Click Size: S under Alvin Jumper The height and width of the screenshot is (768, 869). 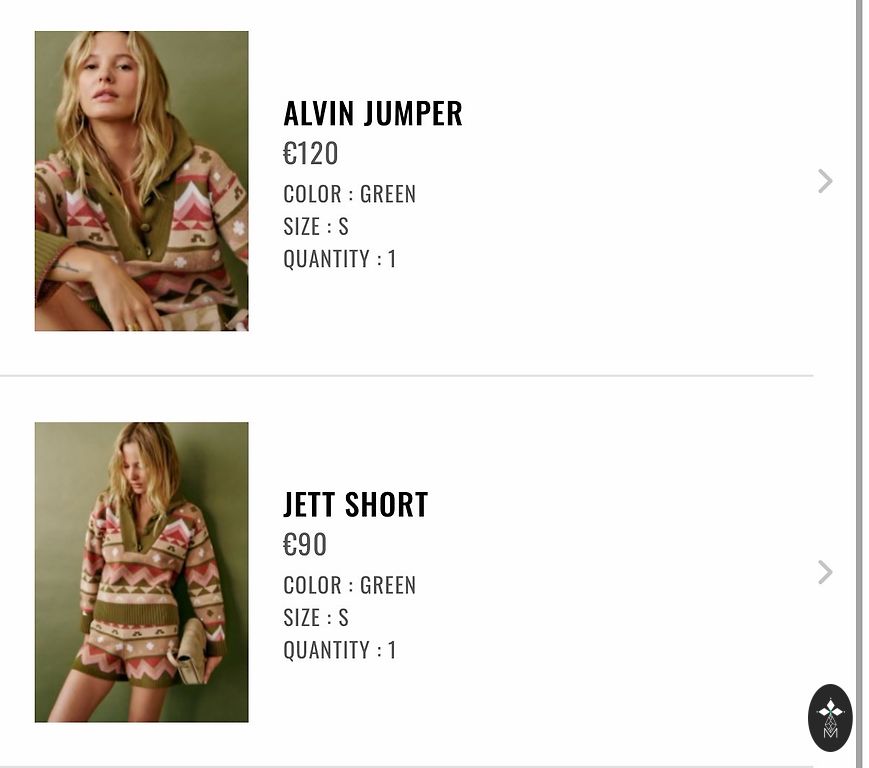click(x=316, y=227)
